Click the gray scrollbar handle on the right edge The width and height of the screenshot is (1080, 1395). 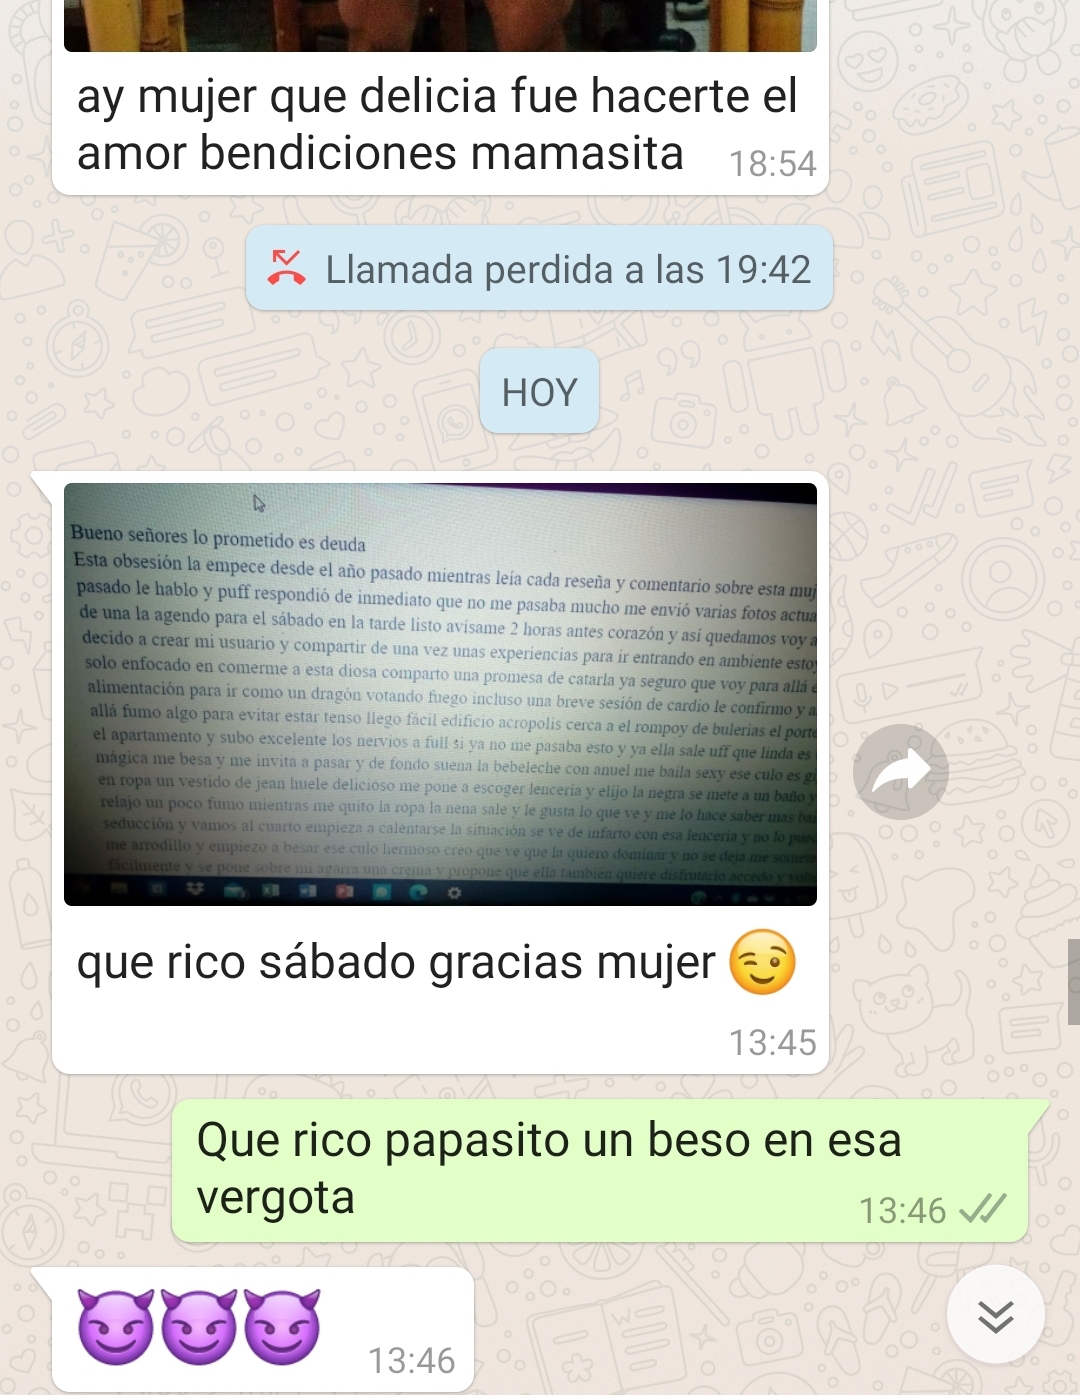[x=1073, y=982]
